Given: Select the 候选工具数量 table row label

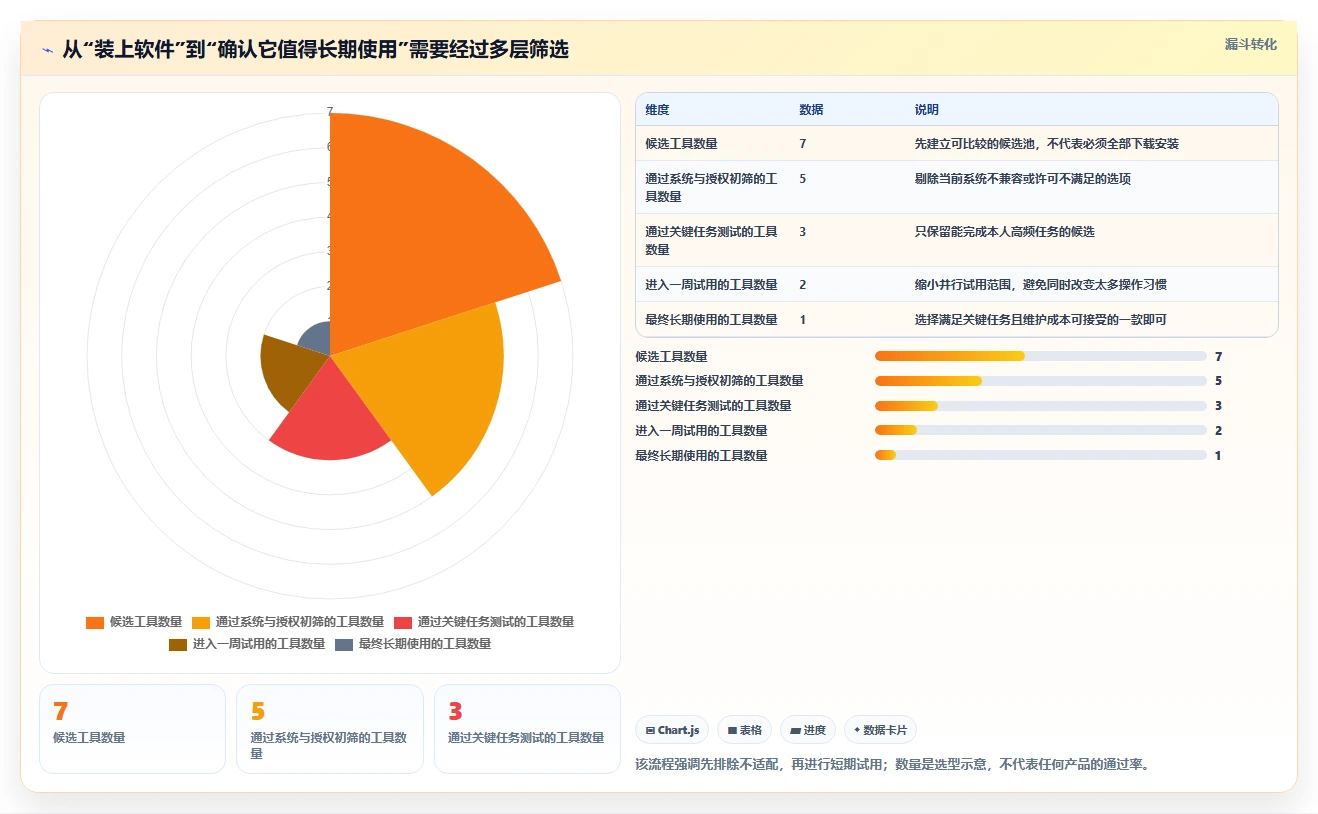Looking at the screenshot, I should point(681,144).
